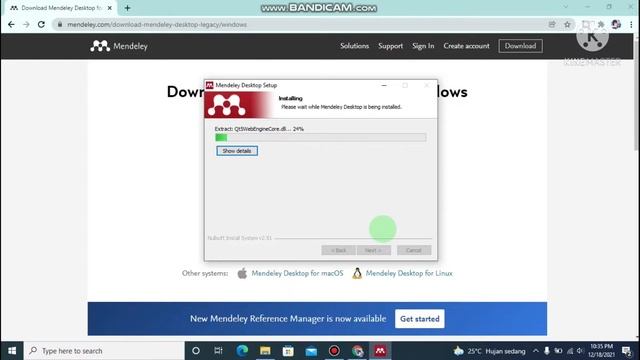
Task: Click the site lock icon in address bar
Action: [x=60, y=24]
